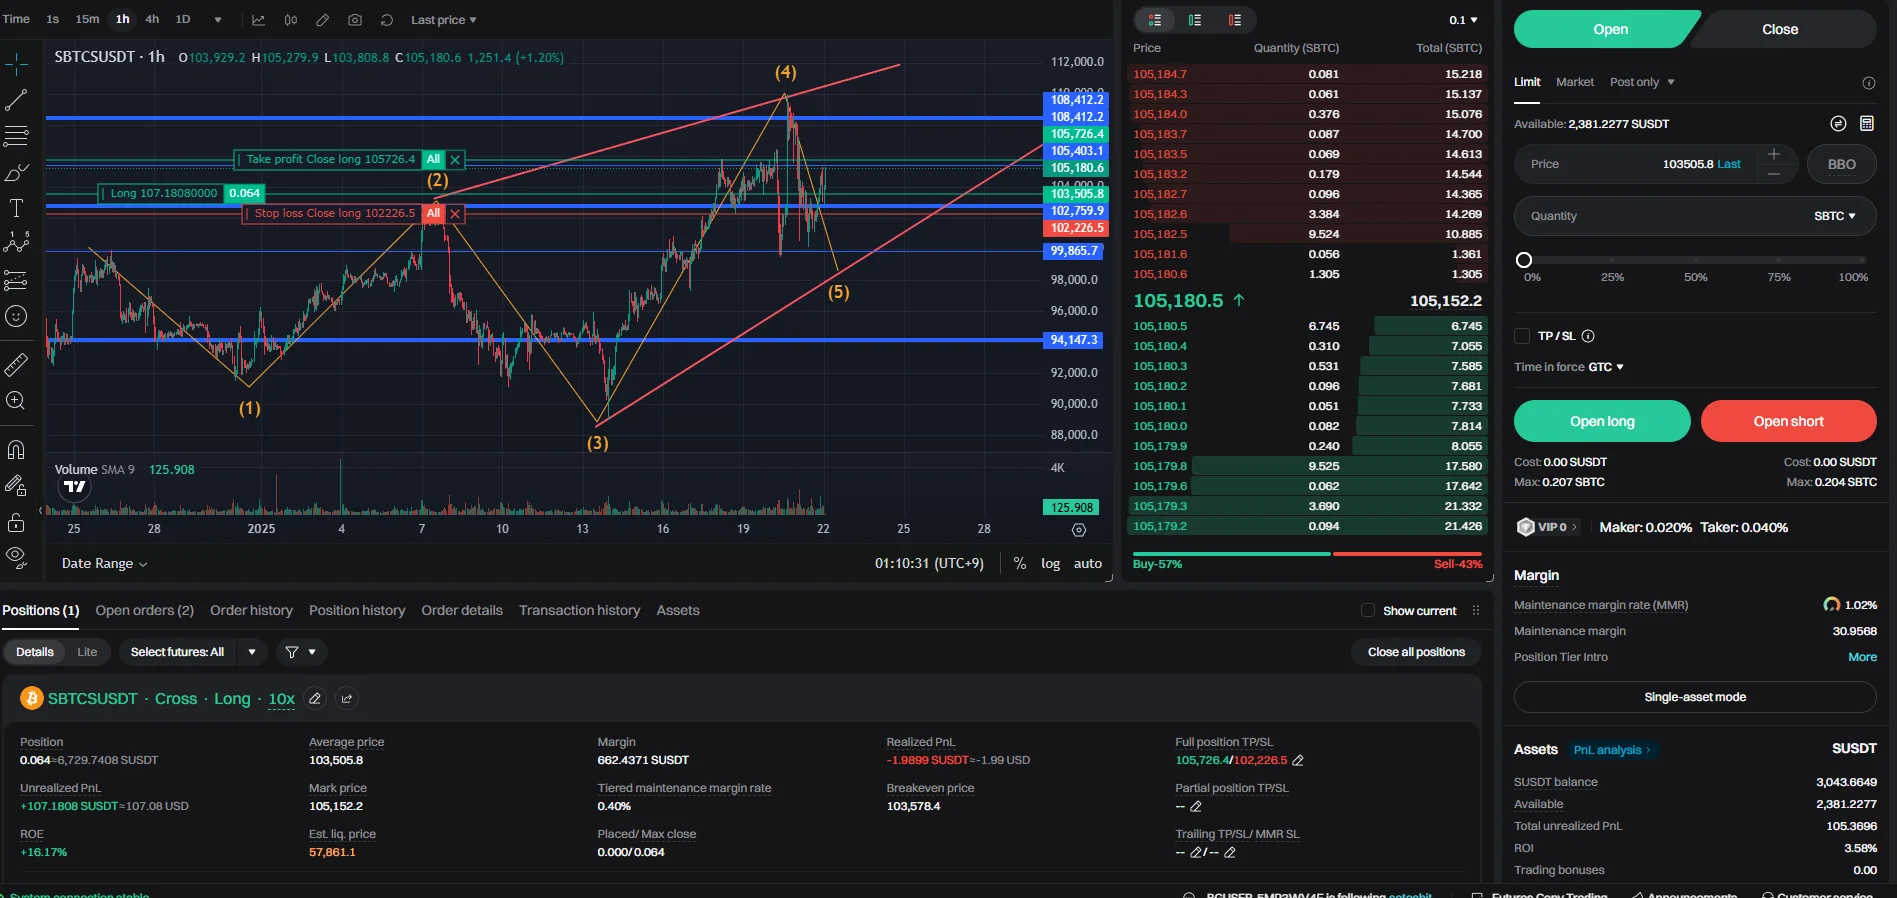
Task: Open the PnL analysis link
Action: tap(1612, 750)
